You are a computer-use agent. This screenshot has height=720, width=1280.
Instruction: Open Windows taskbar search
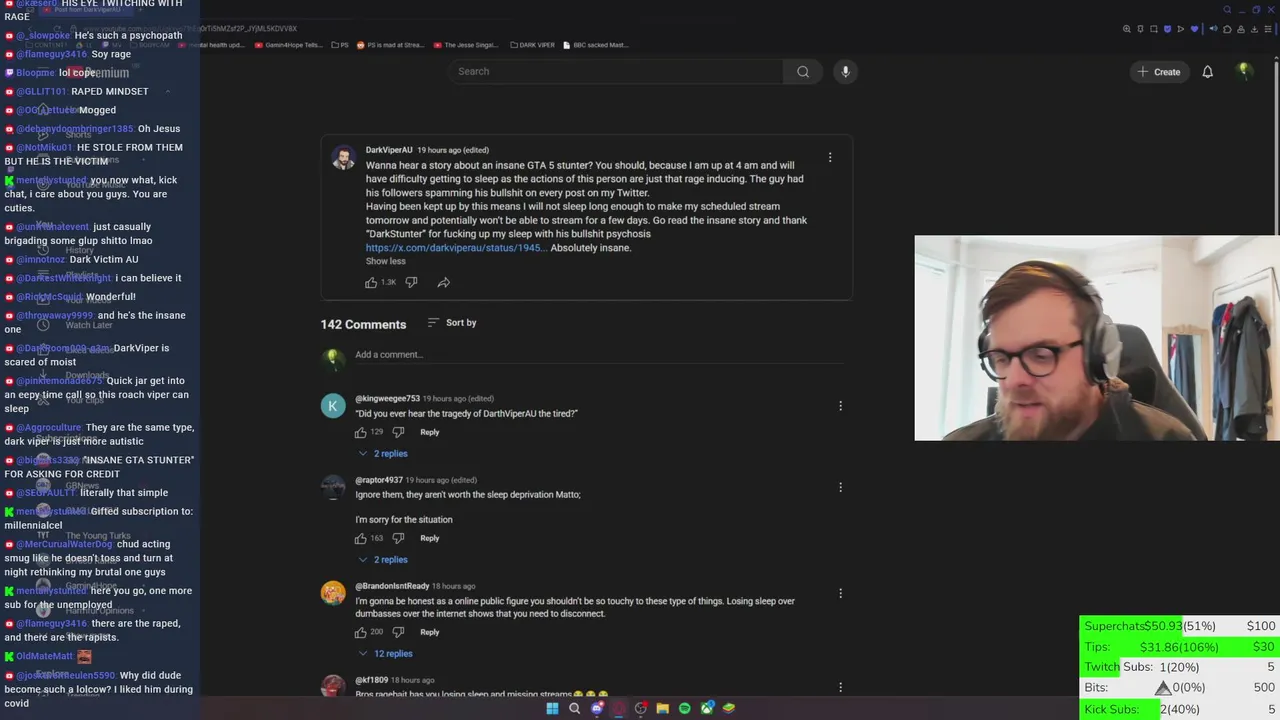pyautogui.click(x=574, y=708)
